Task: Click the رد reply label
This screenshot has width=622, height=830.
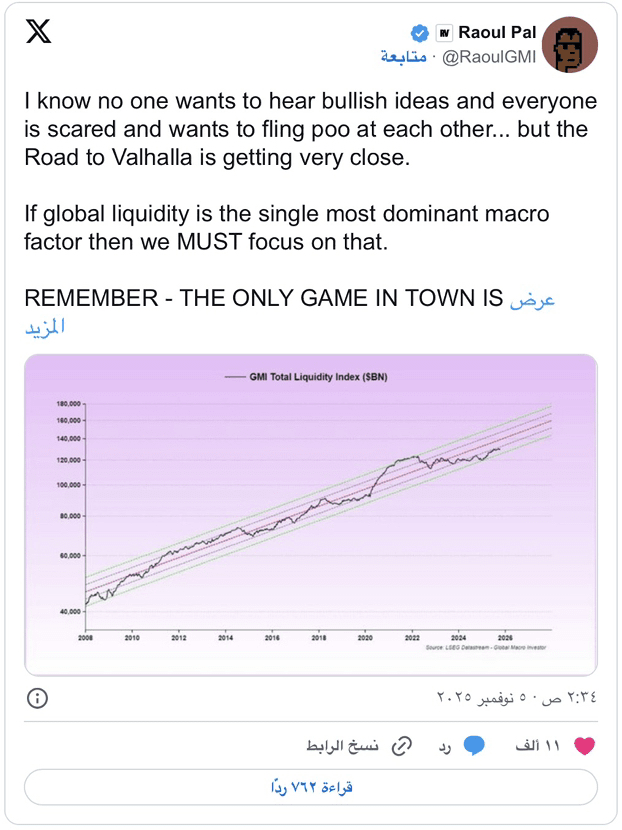Action: pyautogui.click(x=444, y=746)
